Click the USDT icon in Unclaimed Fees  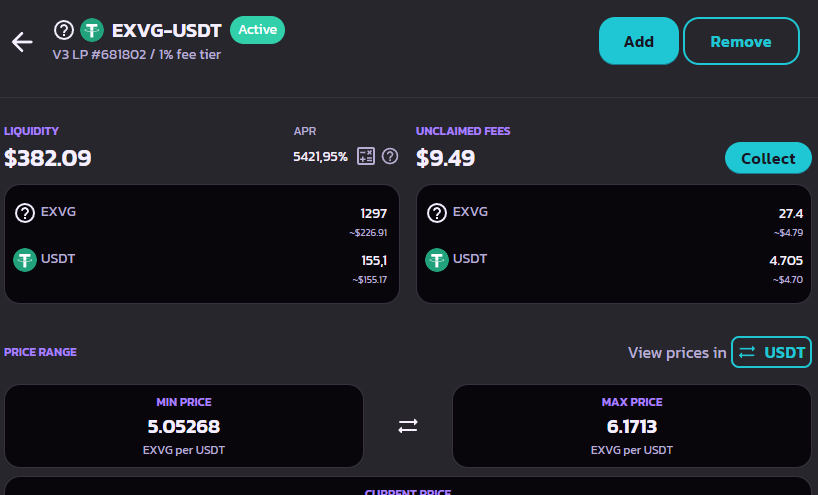(437, 260)
